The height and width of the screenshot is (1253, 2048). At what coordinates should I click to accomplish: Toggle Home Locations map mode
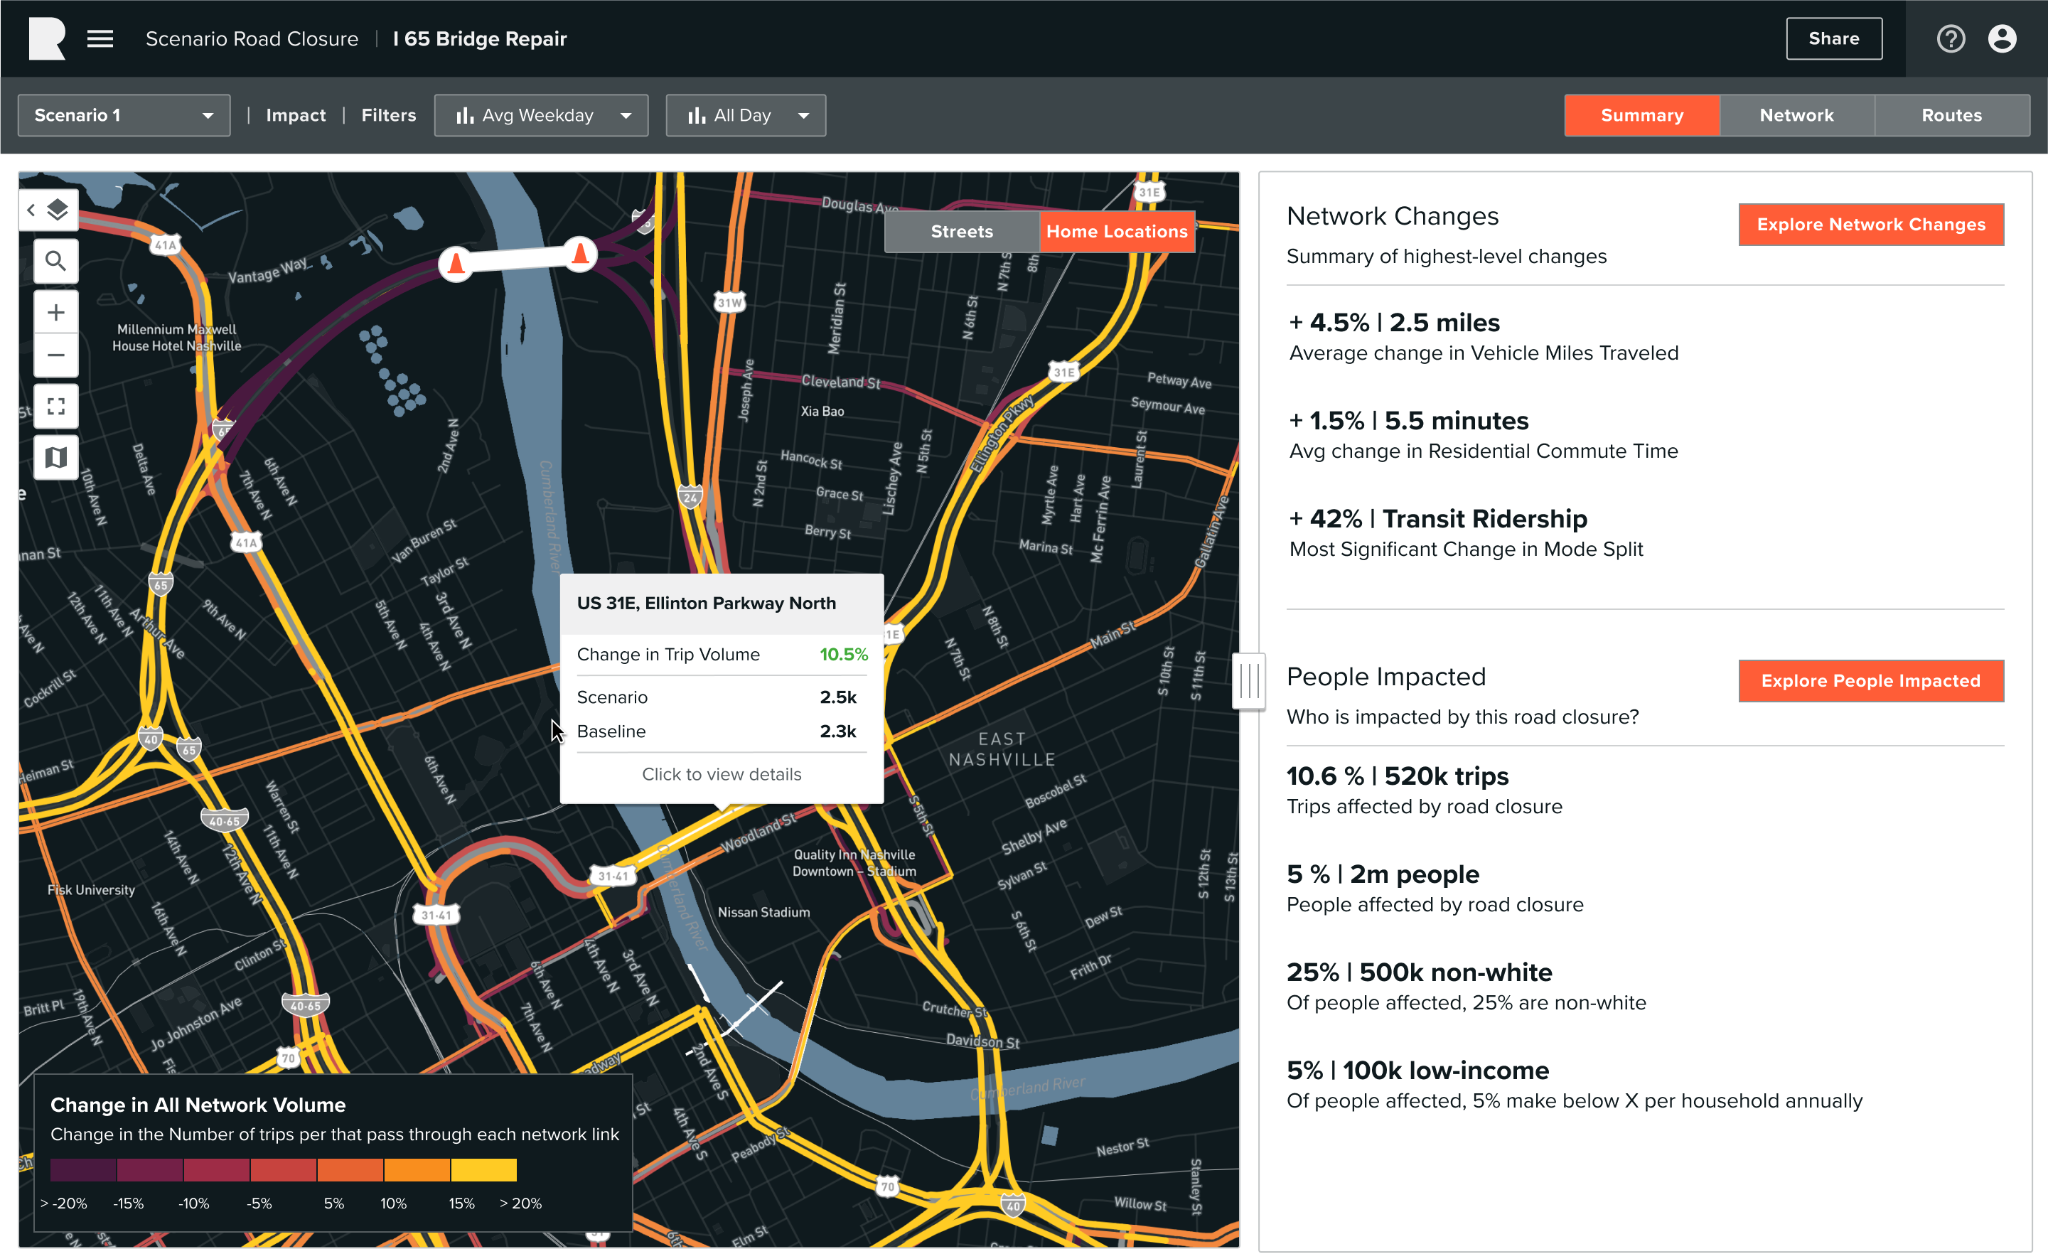[x=1116, y=231]
